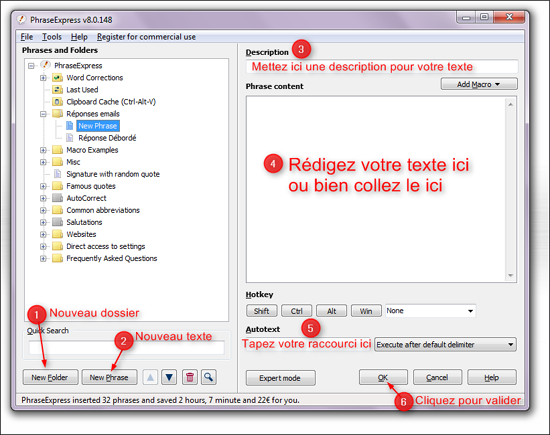The width and height of the screenshot is (550, 435).
Task: Click into the Autotext shortcut field
Action: point(308,344)
